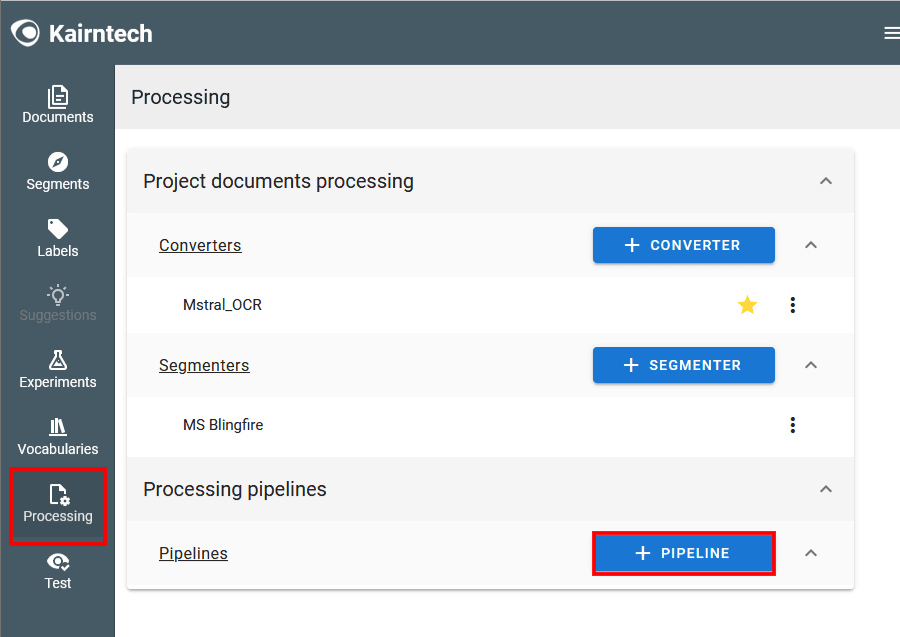Click the add Pipeline button
900x637 pixels.
[x=683, y=553]
